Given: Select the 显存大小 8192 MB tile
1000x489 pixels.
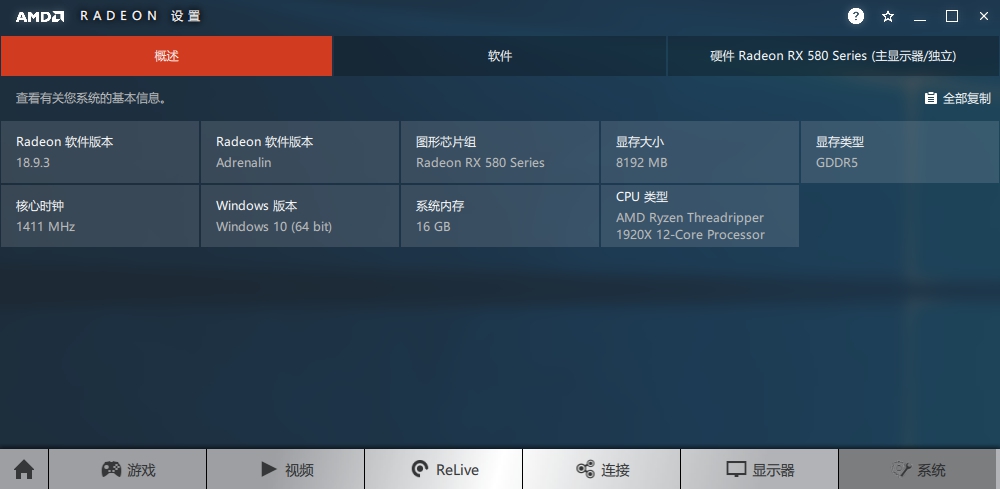Looking at the screenshot, I should (700, 152).
